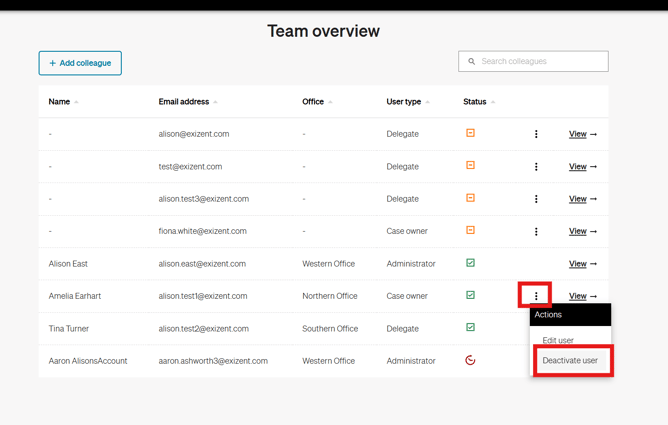This screenshot has height=425, width=668.
Task: Click email alison.test1@exizent.com
Action: [x=203, y=296]
